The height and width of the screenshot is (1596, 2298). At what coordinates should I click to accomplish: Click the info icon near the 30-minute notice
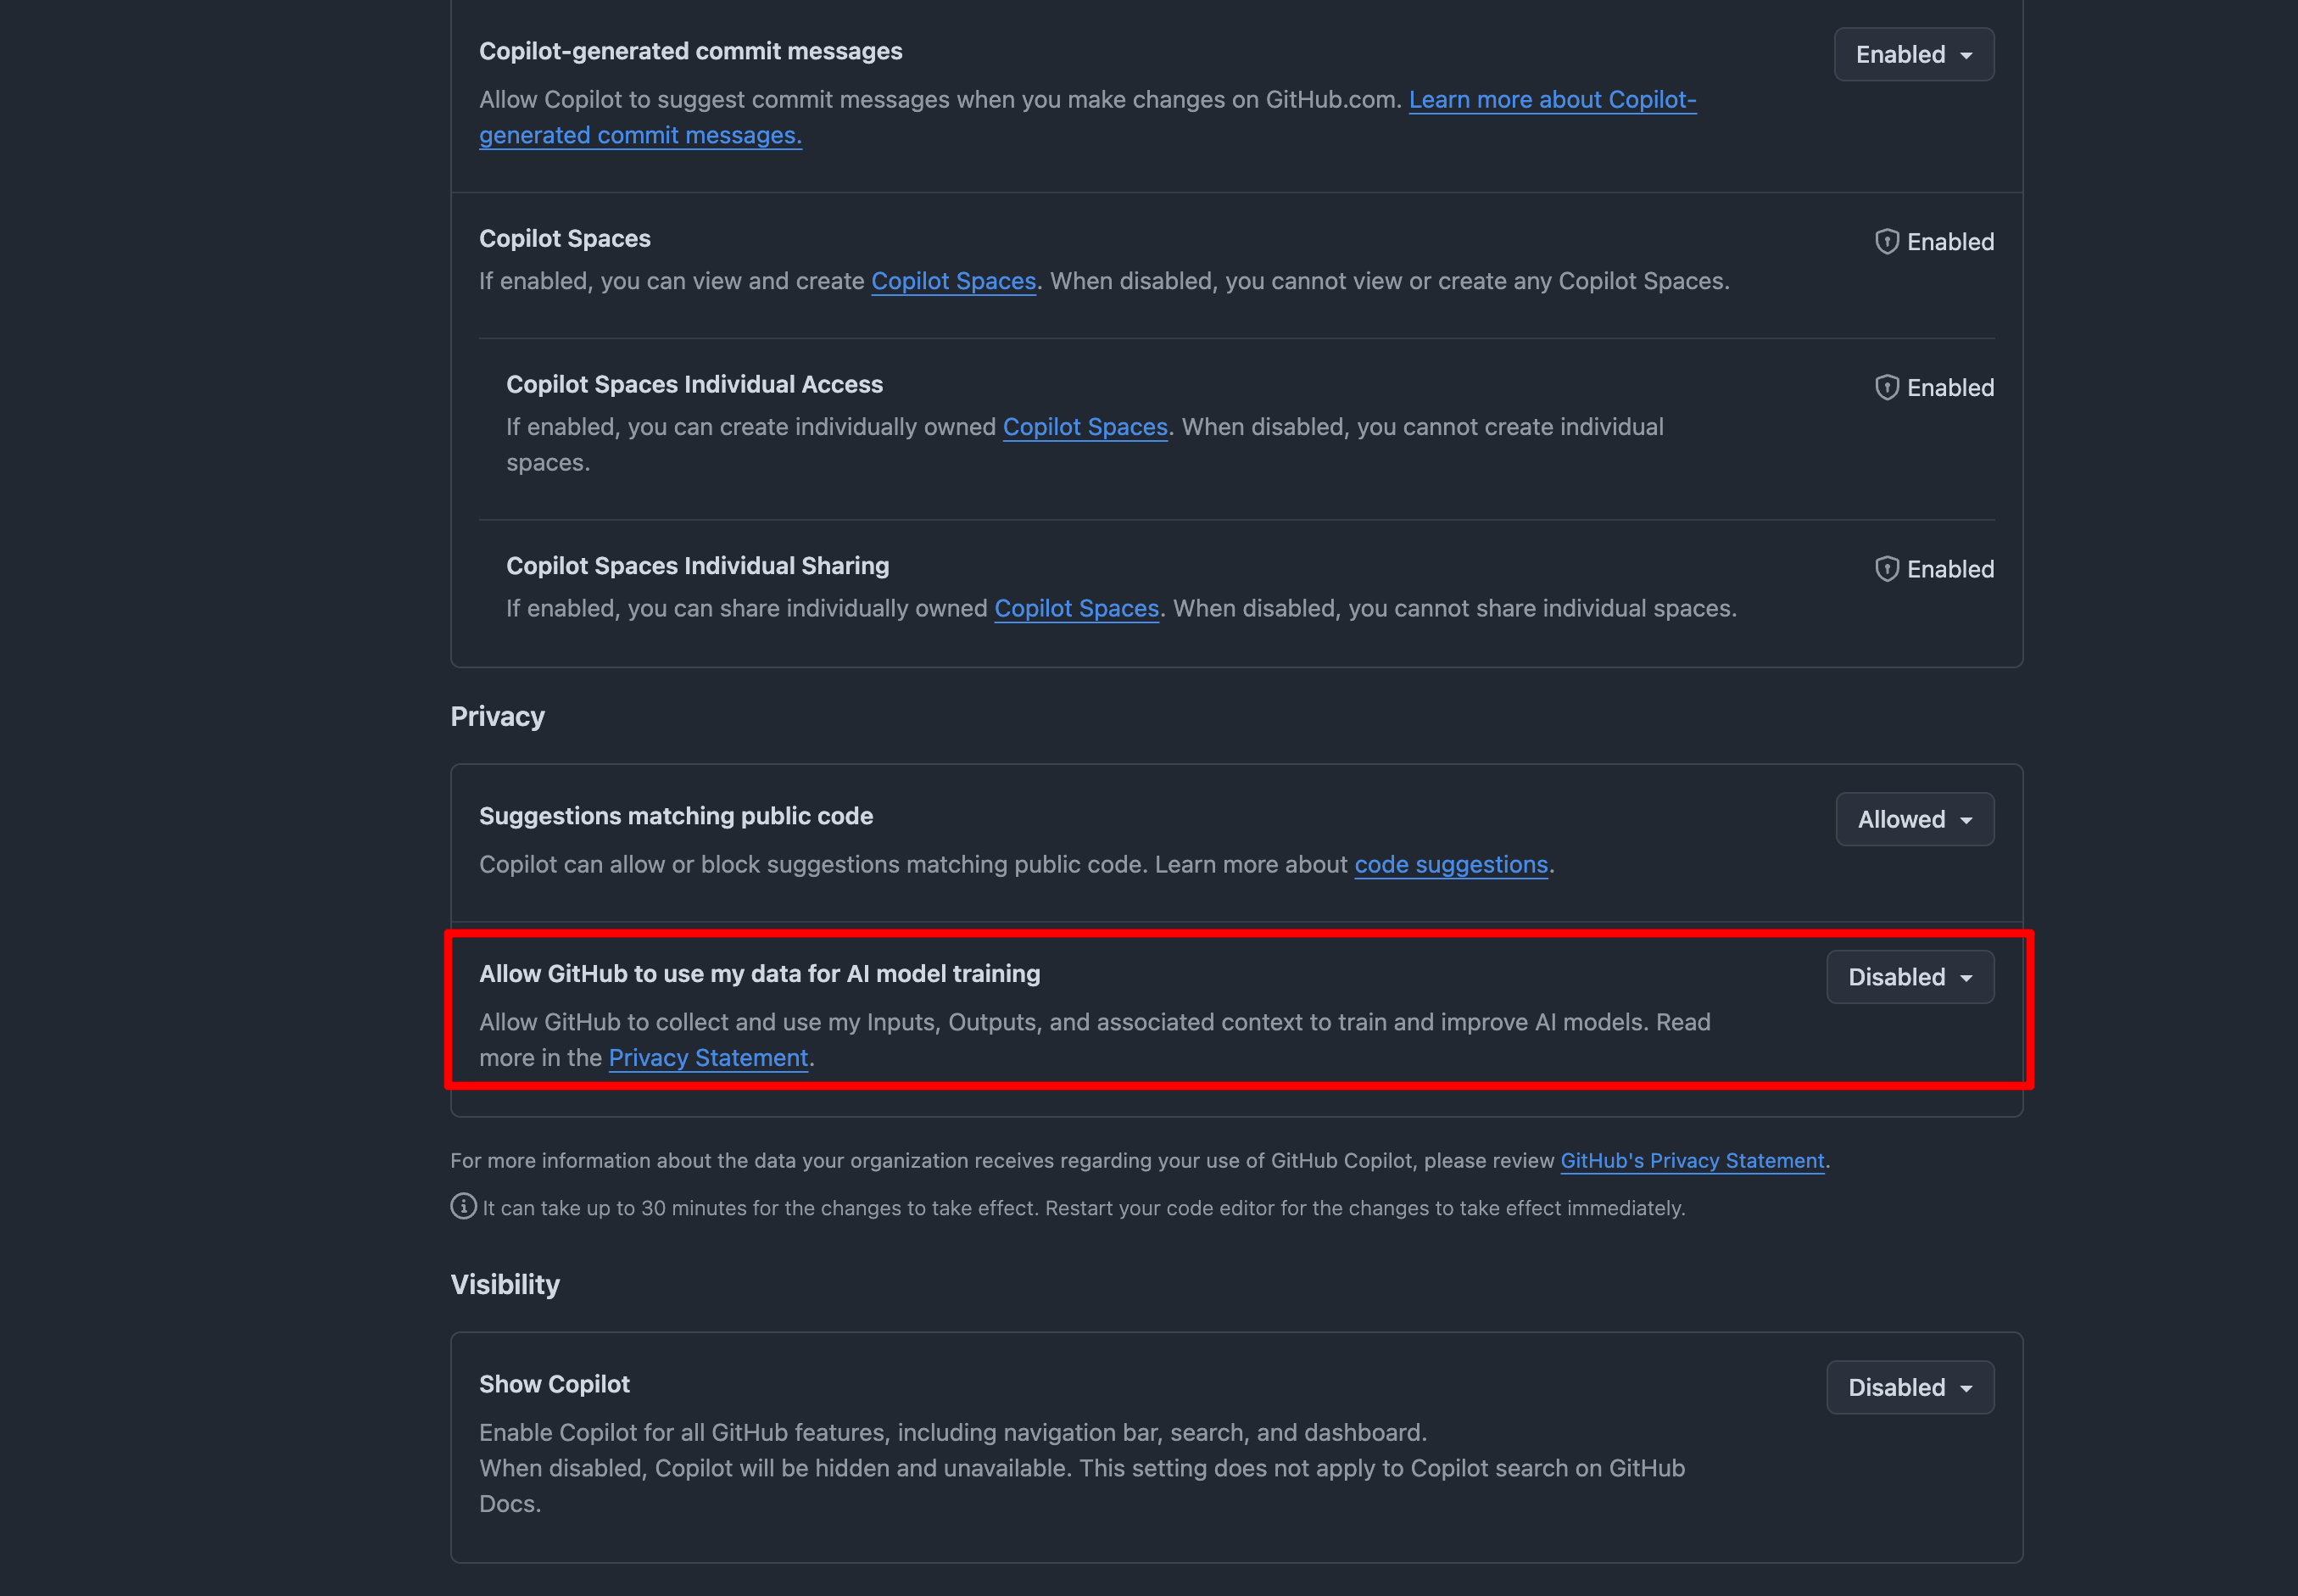coord(463,1207)
